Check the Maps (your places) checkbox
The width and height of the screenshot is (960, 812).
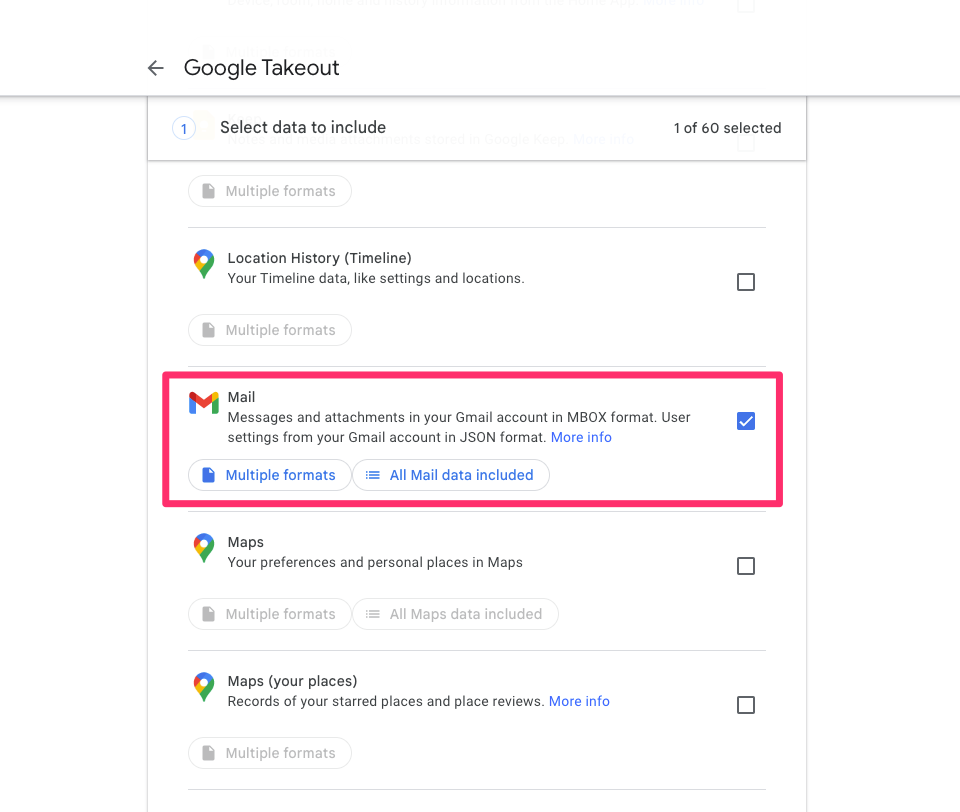tap(746, 705)
